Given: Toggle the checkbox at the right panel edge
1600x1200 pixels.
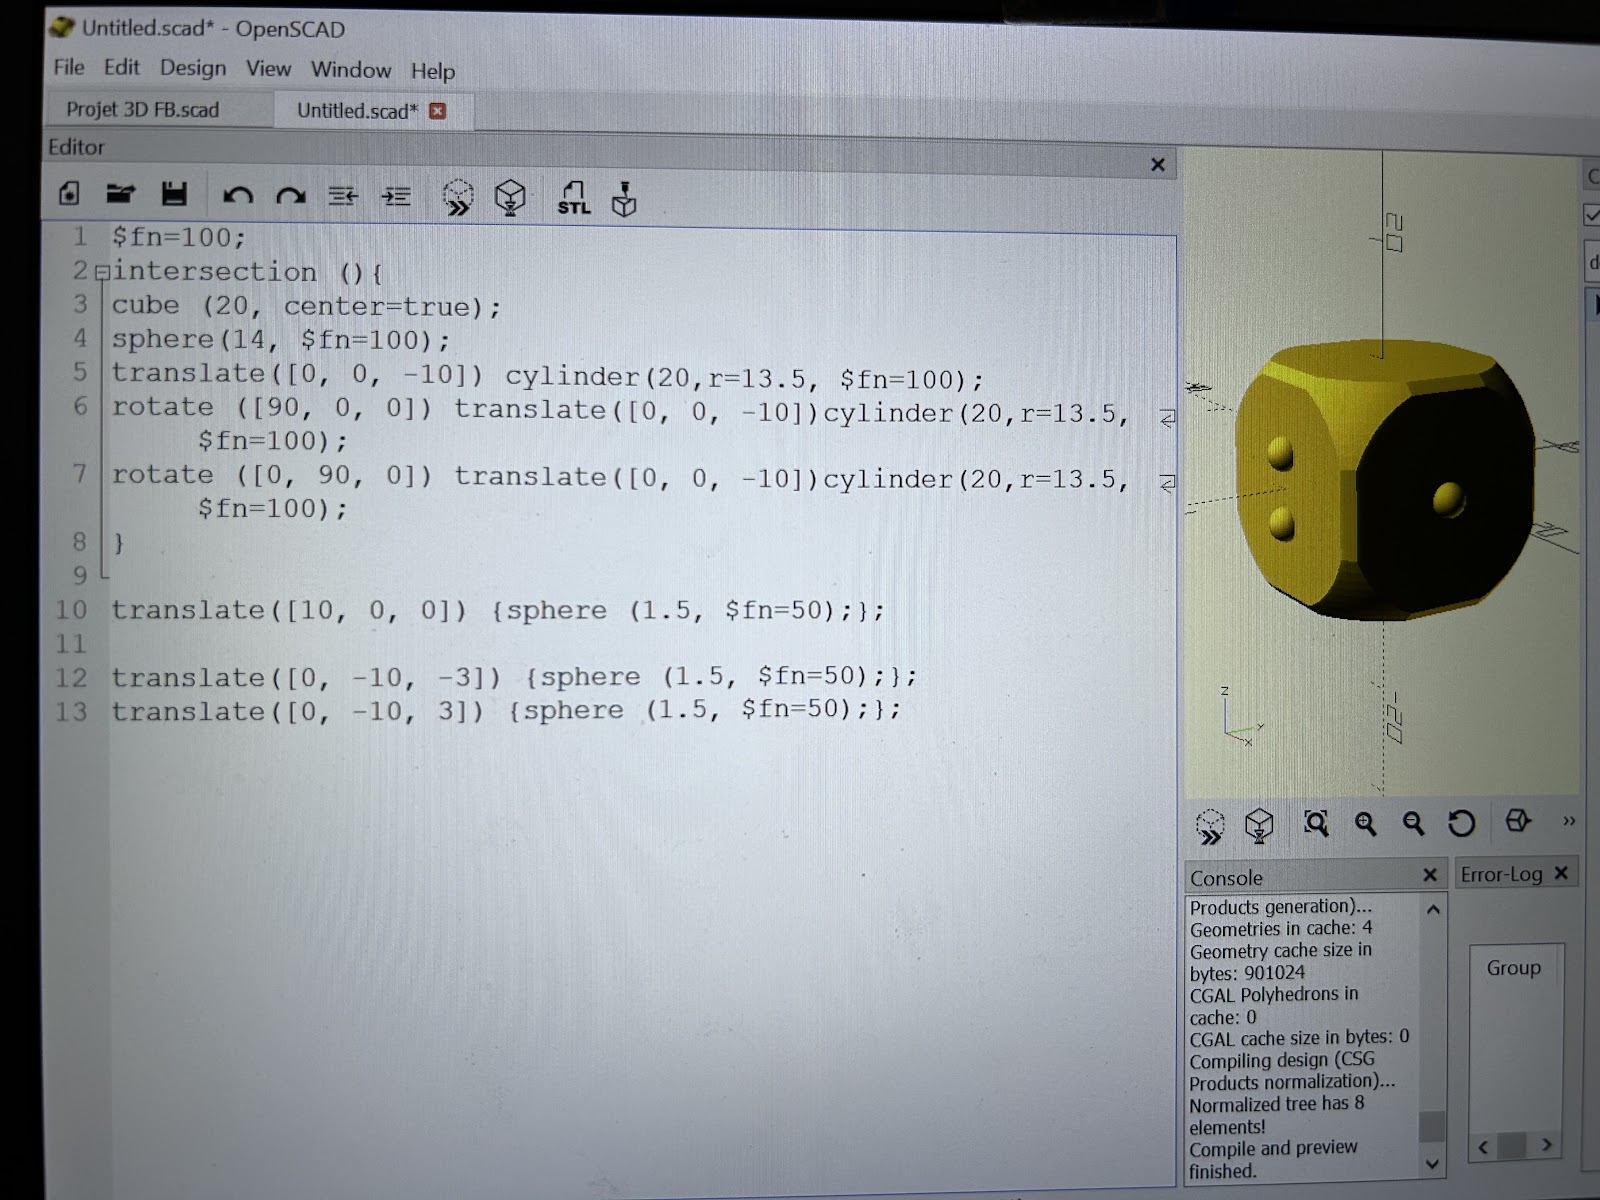Looking at the screenshot, I should tap(1592, 215).
